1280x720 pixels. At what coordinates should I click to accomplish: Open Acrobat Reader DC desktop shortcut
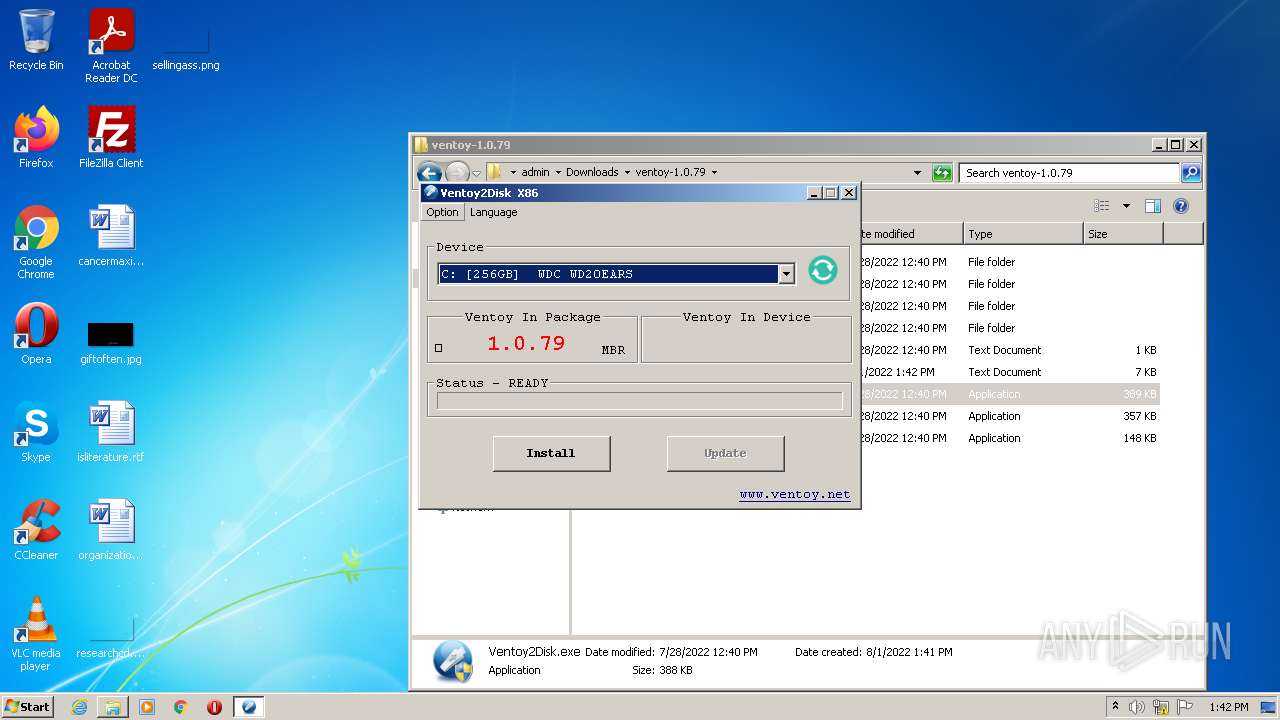(111, 46)
